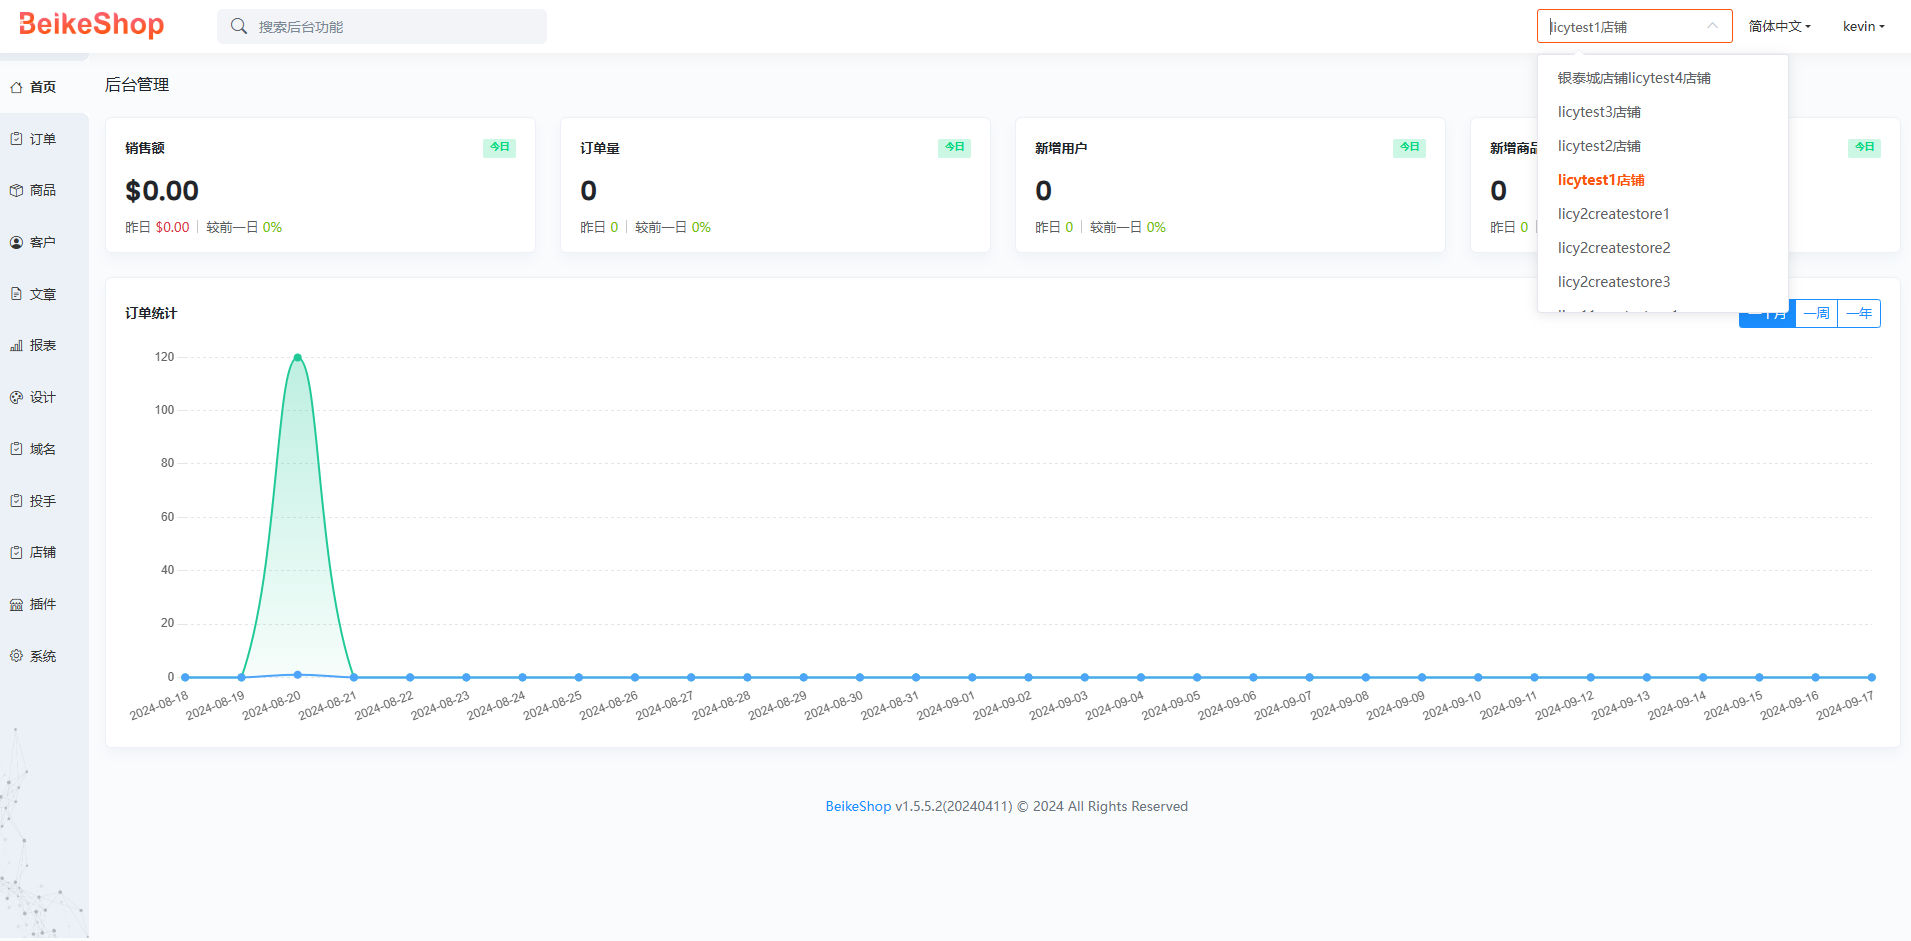The width and height of the screenshot is (1911, 941).
Task: Click the 2024-08-18 chart data point
Action: tap(185, 677)
